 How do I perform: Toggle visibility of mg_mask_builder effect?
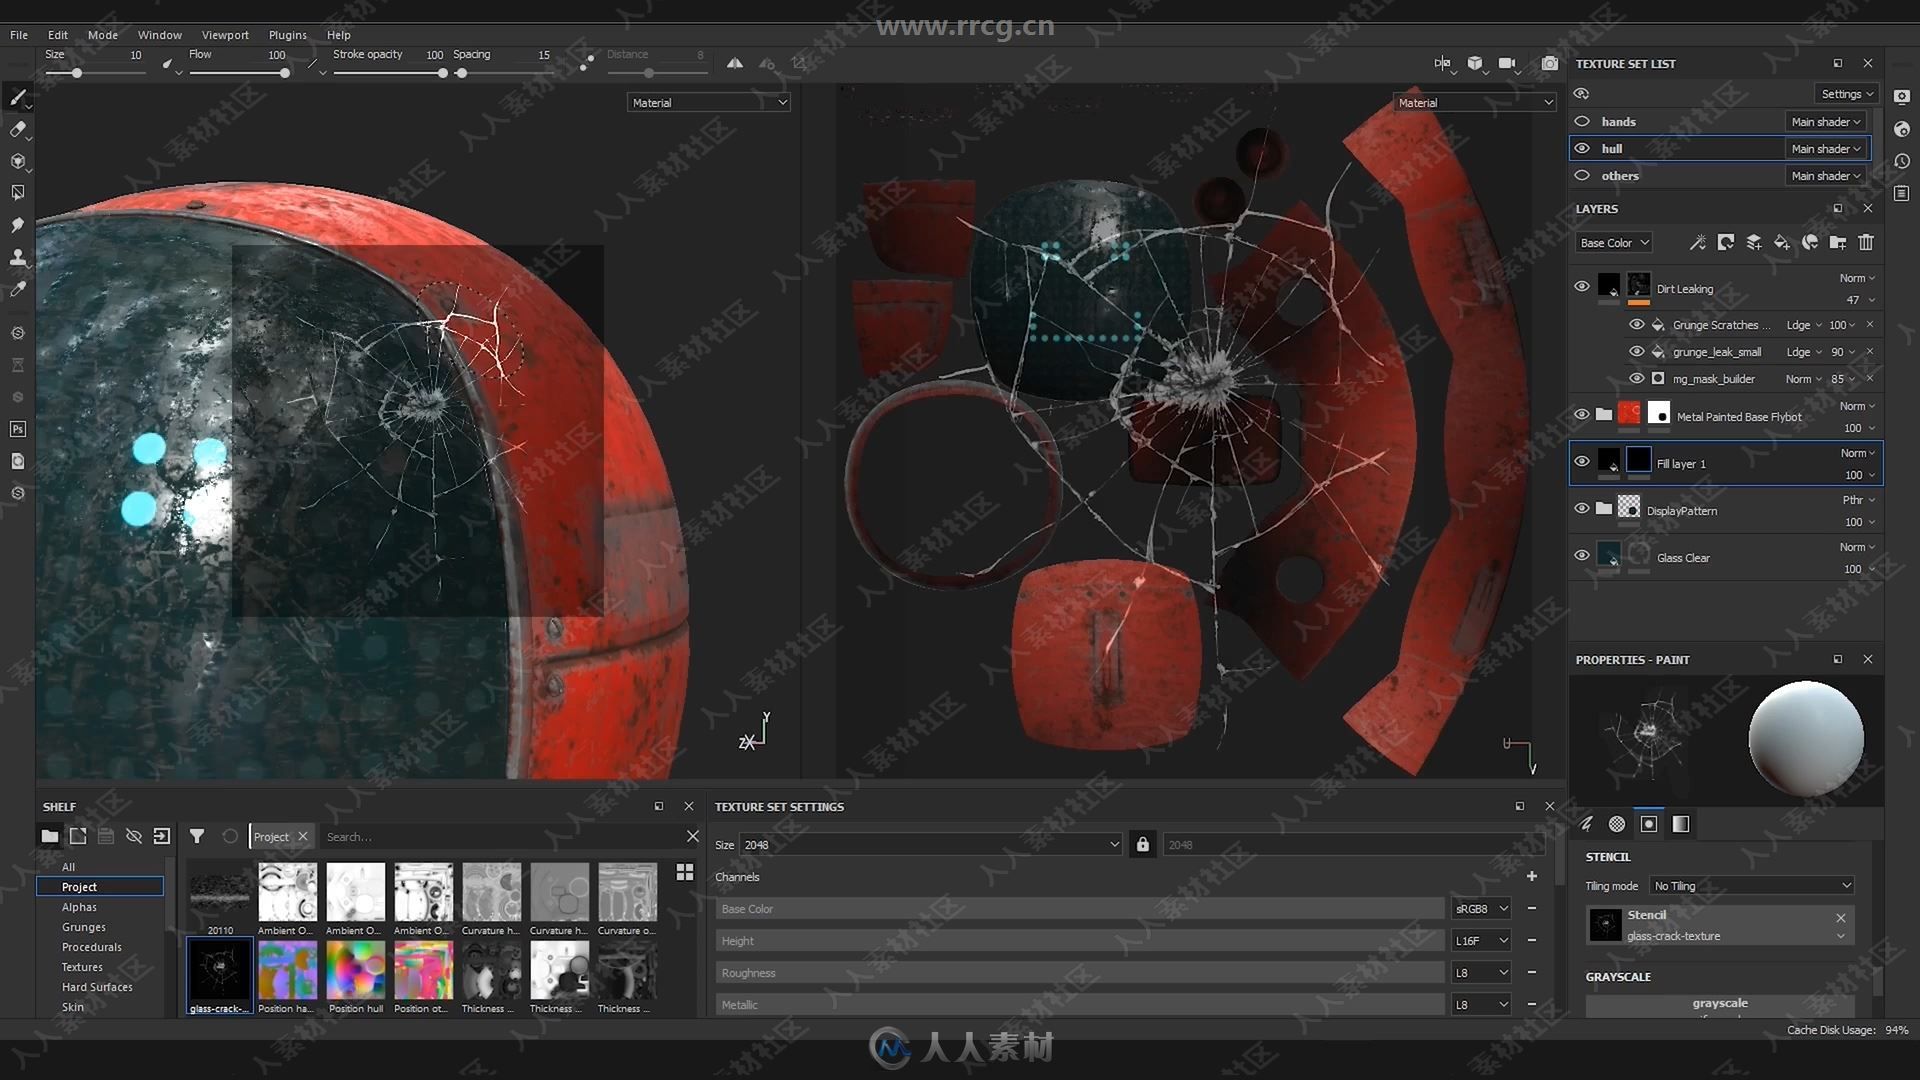click(1637, 378)
